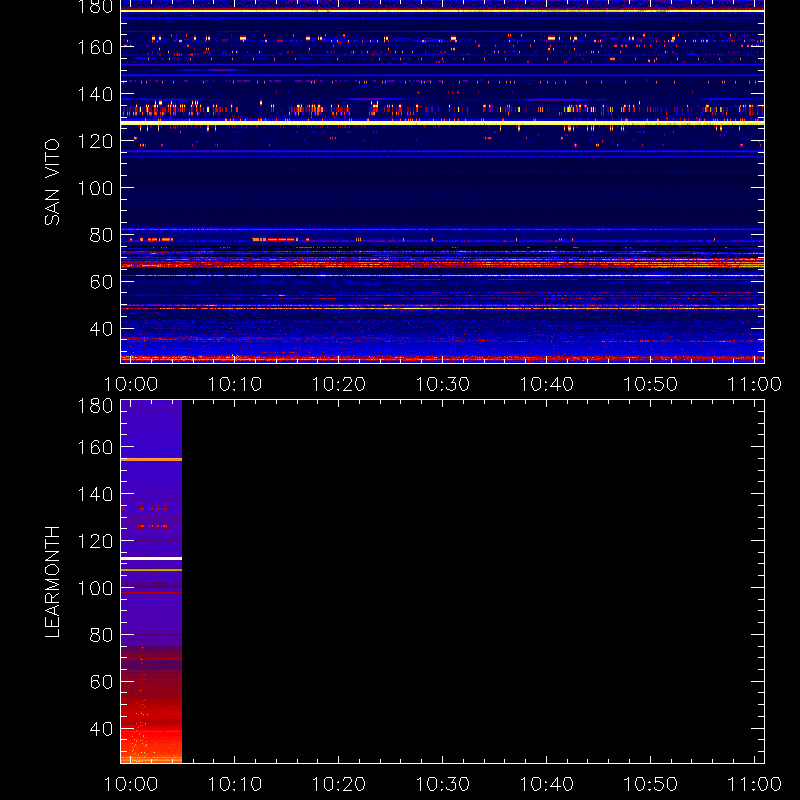The image size is (800, 800).
Task: Pick the 180 label on Learmonth axis
Action: click(95, 406)
